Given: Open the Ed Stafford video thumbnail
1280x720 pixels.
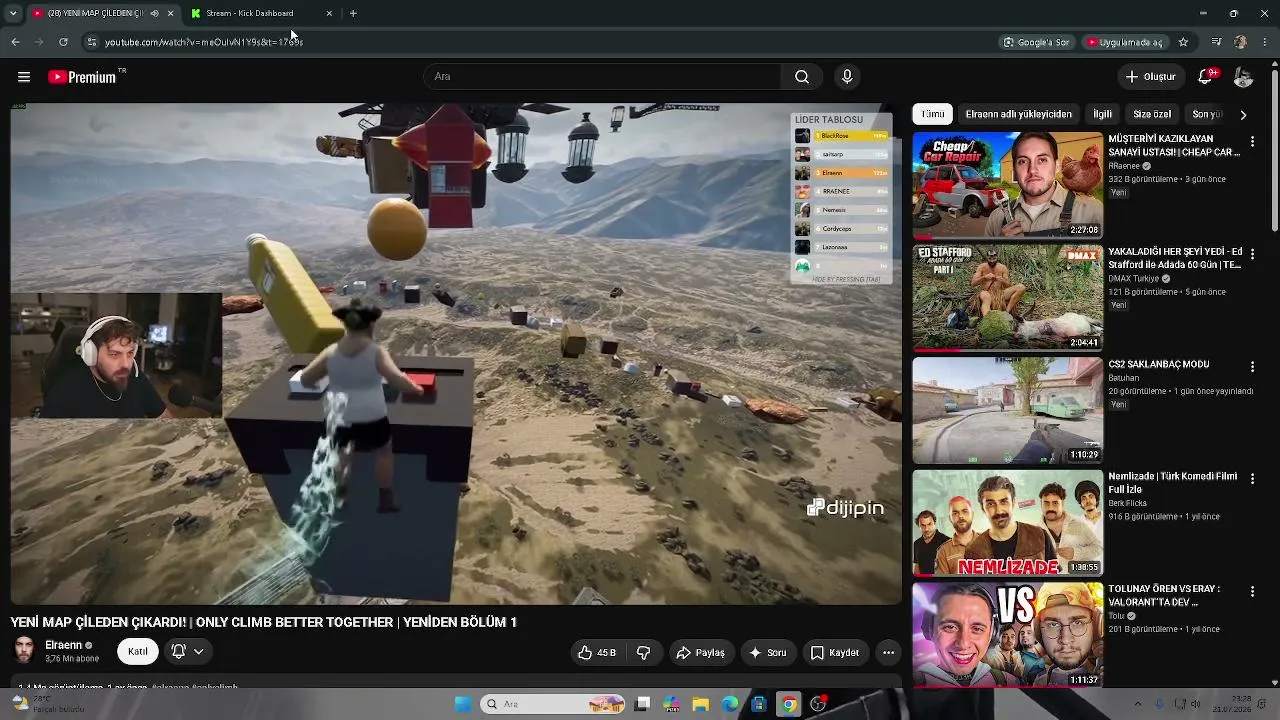Looking at the screenshot, I should click(1007, 297).
